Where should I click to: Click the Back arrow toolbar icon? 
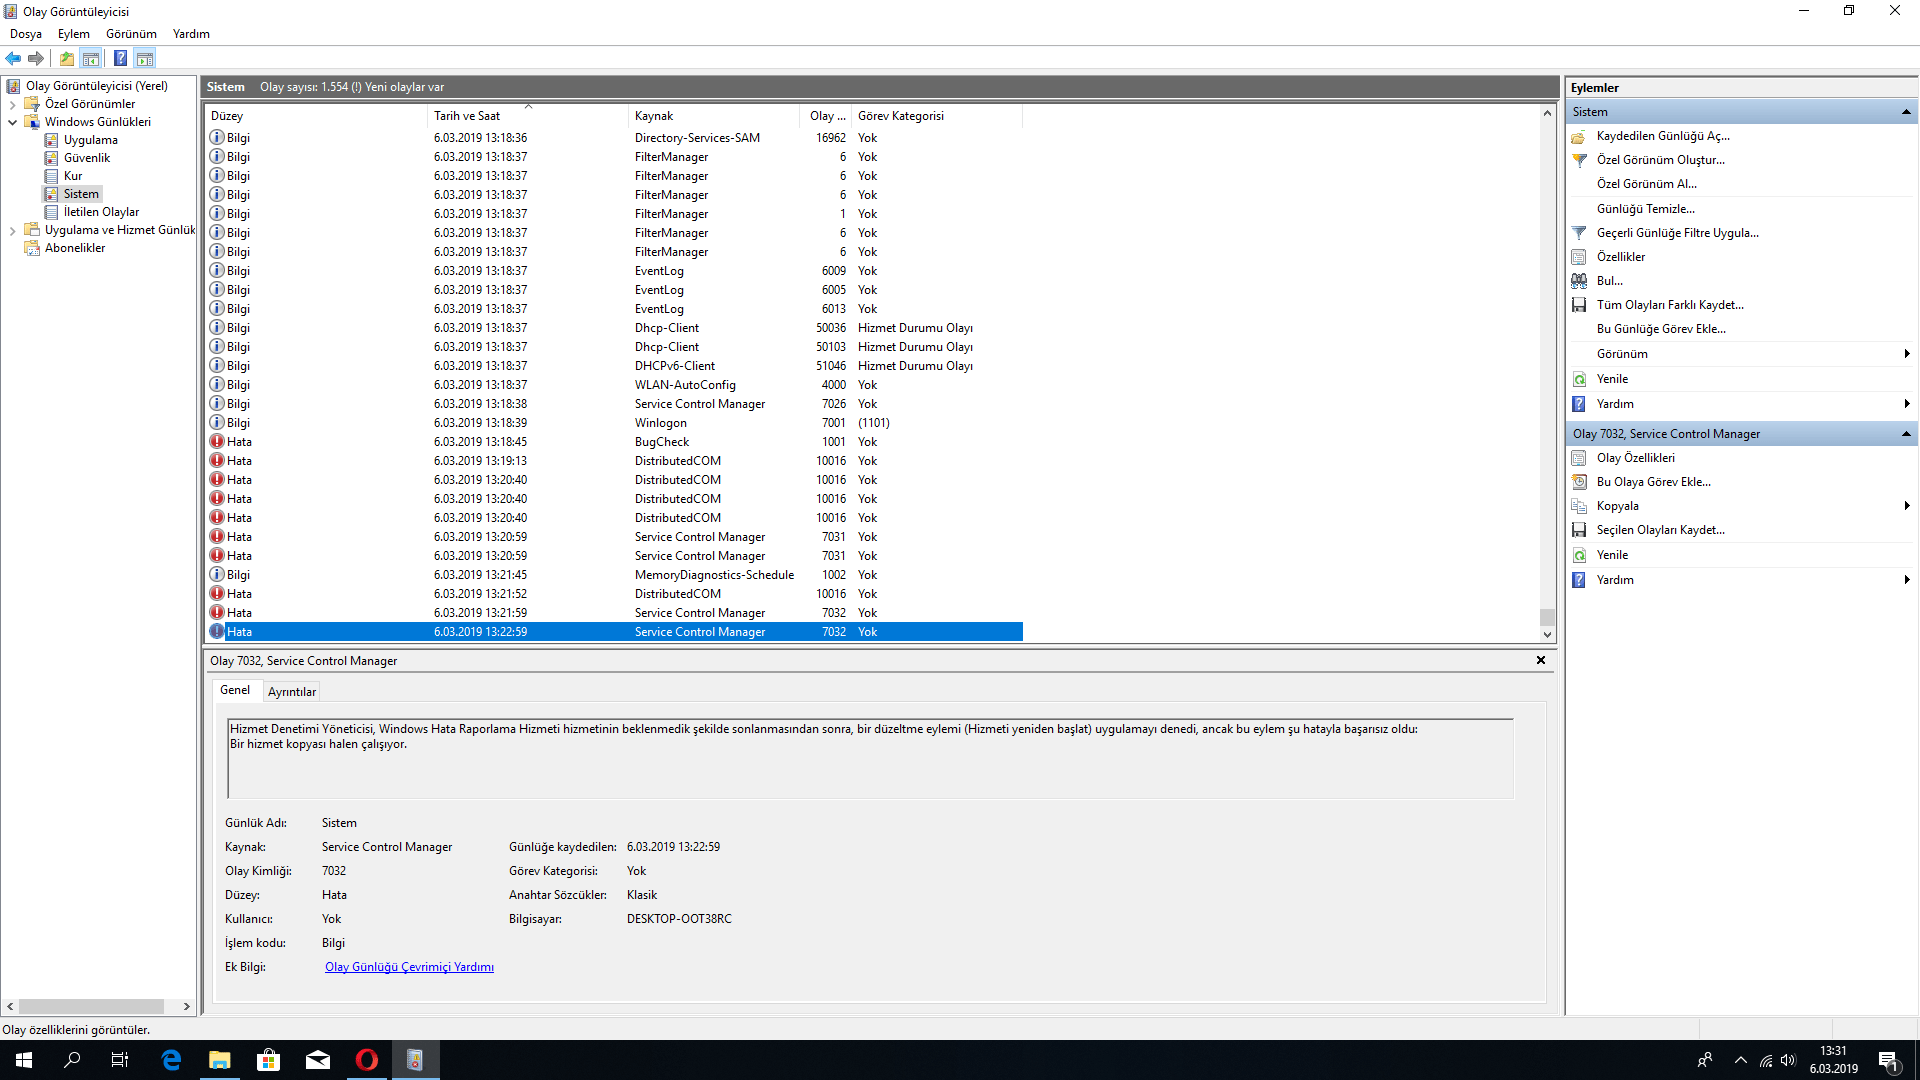pos(13,58)
